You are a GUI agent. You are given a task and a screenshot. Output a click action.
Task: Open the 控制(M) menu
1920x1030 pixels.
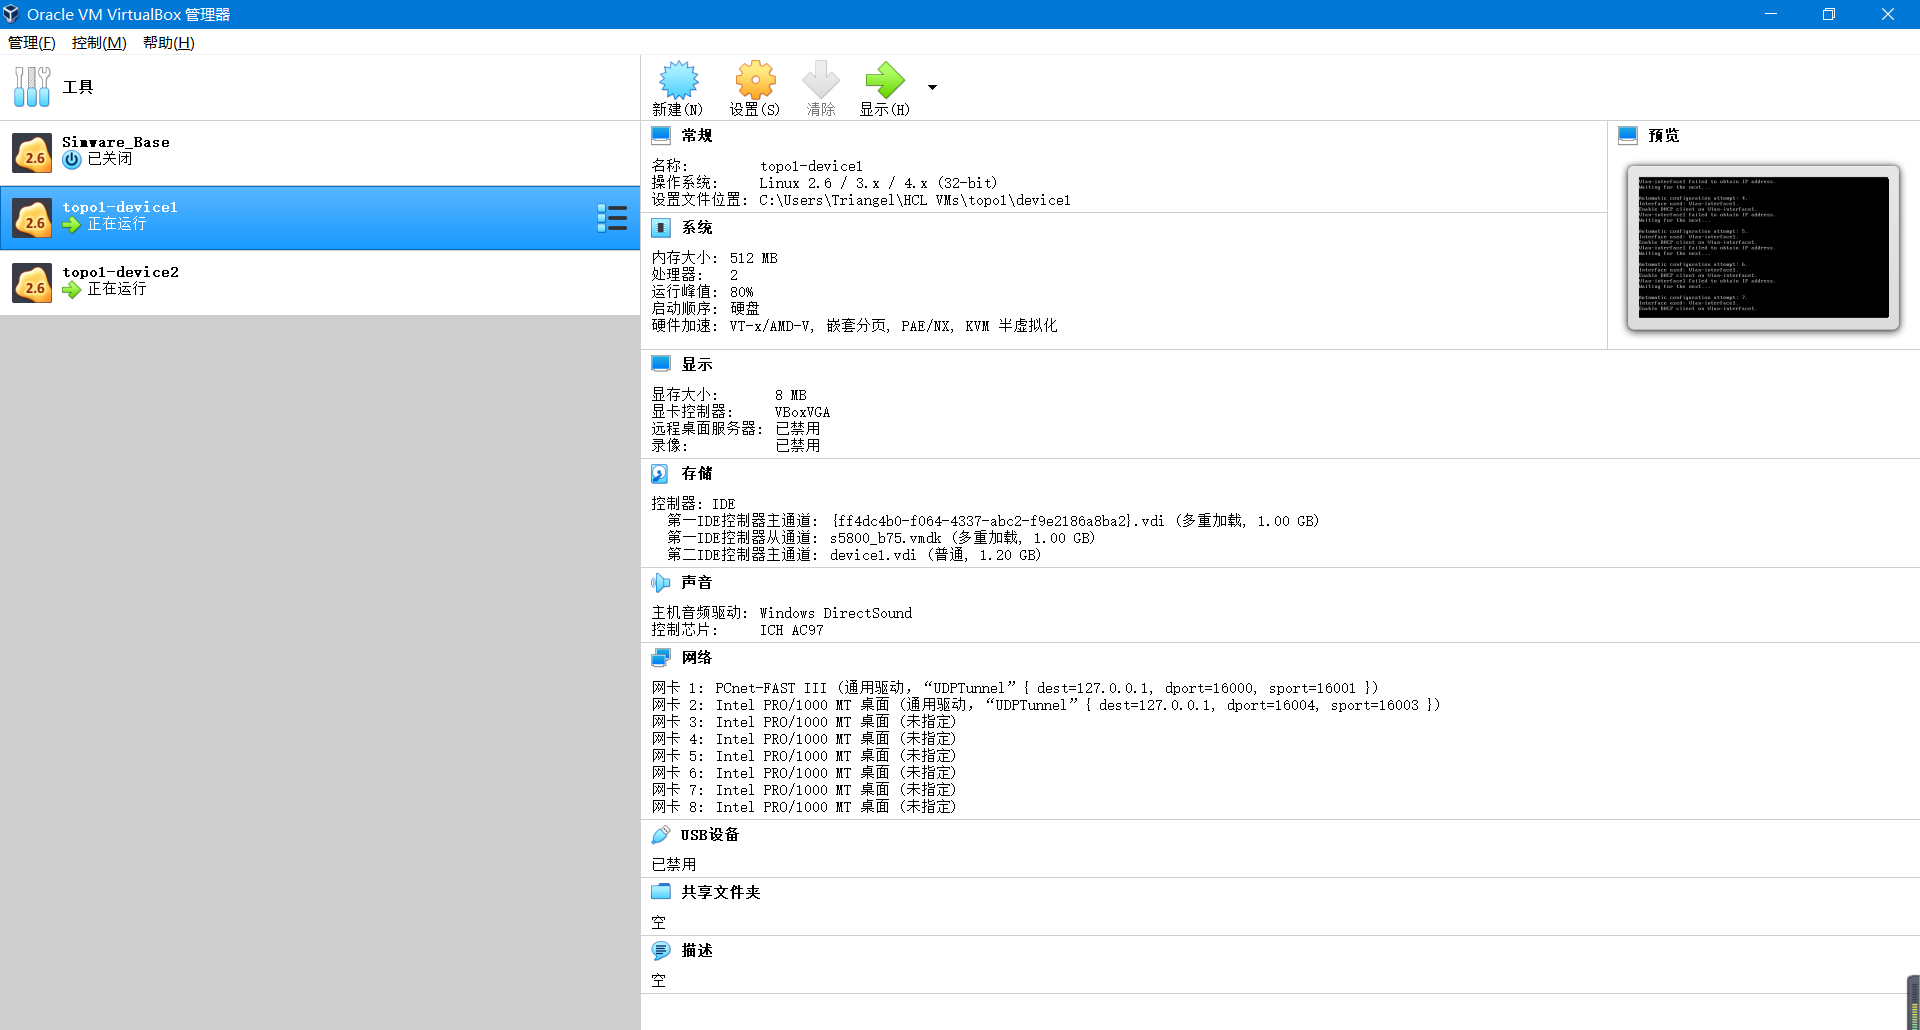pyautogui.click(x=99, y=43)
